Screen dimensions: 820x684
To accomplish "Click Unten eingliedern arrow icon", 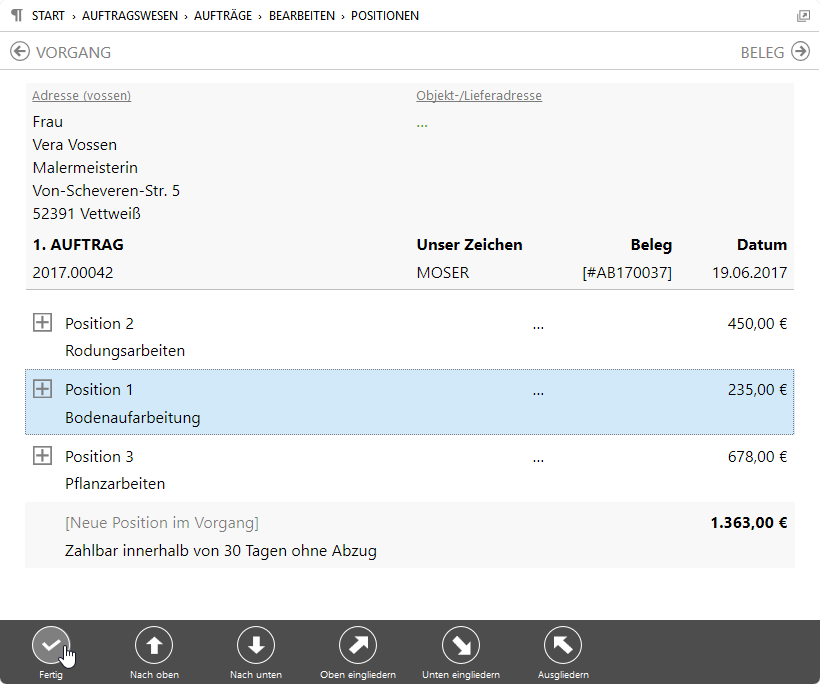I will (x=460, y=645).
